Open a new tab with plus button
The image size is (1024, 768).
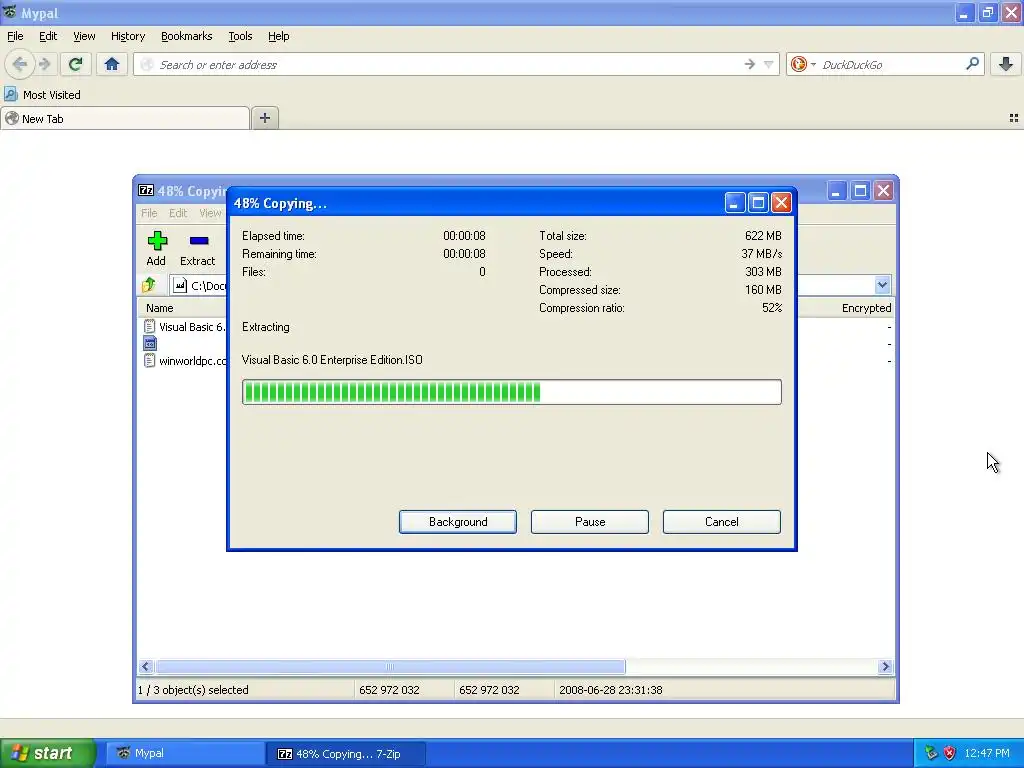[x=264, y=118]
